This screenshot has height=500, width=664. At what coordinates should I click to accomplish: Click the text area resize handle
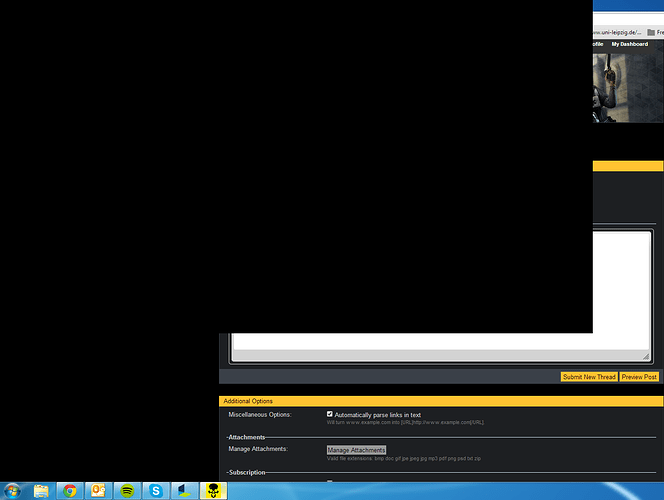tap(646, 356)
